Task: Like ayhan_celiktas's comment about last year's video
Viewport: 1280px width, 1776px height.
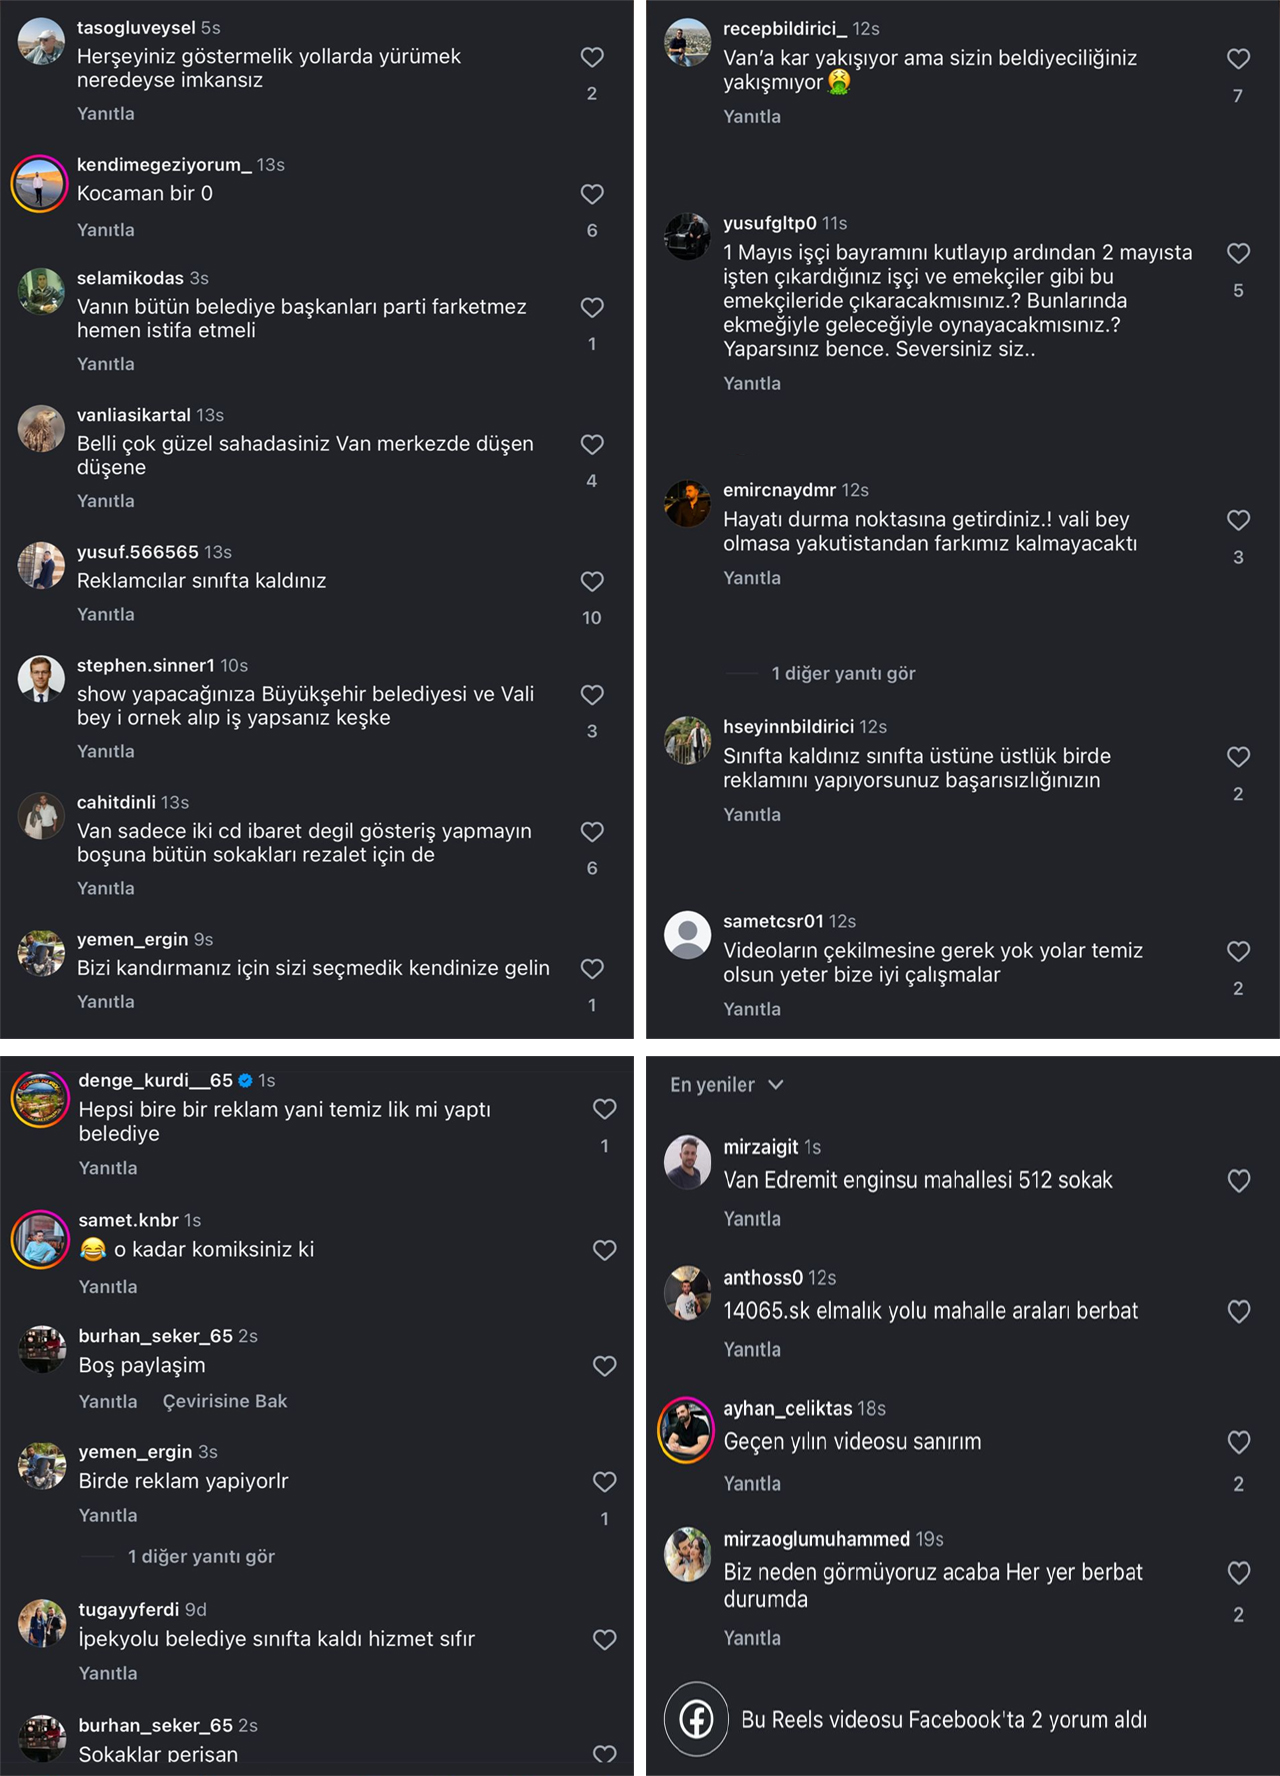Action: tap(1239, 1442)
